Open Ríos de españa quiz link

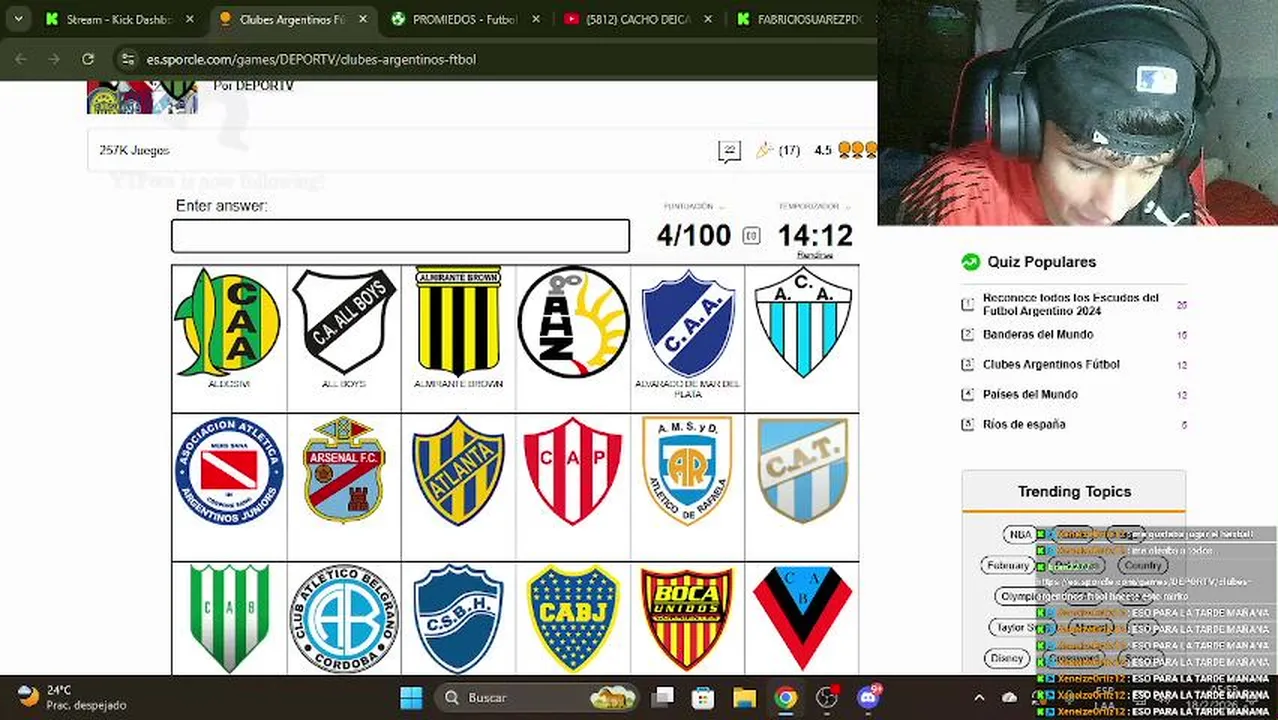click(1024, 424)
